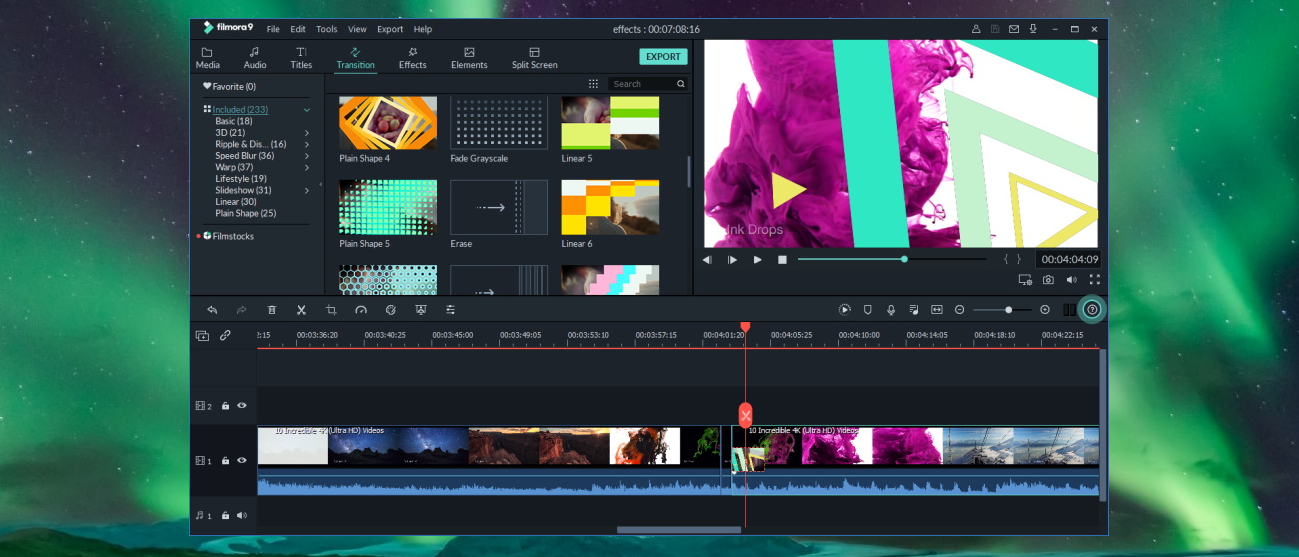The image size is (1299, 557).
Task: Open Record Voiceover microphone icon
Action: coord(890,310)
